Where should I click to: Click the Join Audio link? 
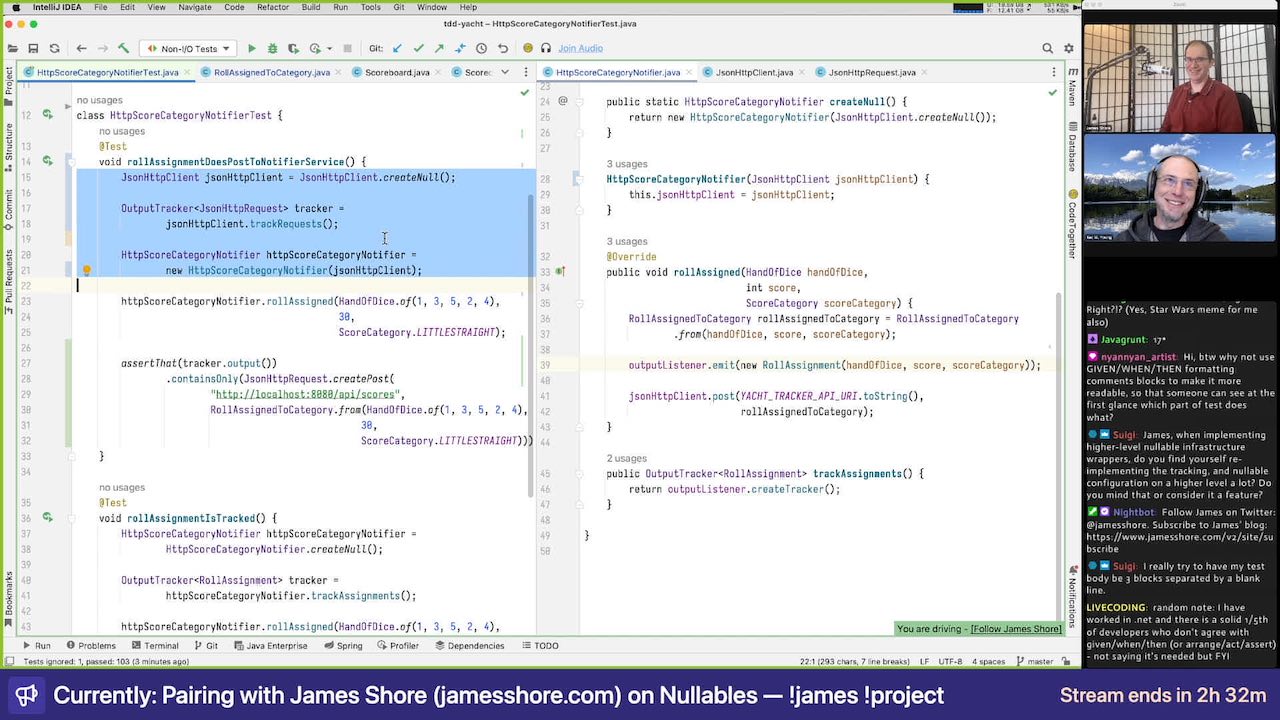point(580,48)
